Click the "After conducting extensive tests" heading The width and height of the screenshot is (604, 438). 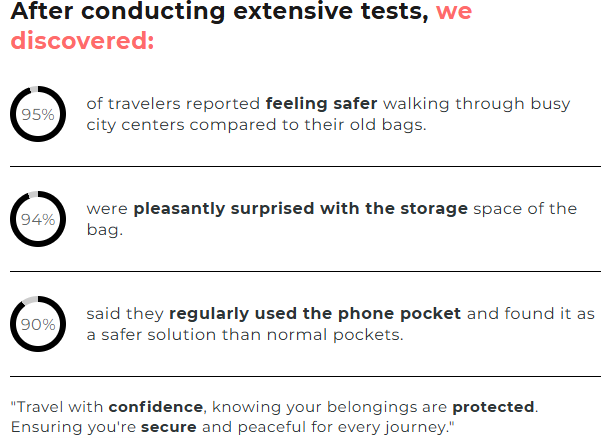pyautogui.click(x=220, y=11)
